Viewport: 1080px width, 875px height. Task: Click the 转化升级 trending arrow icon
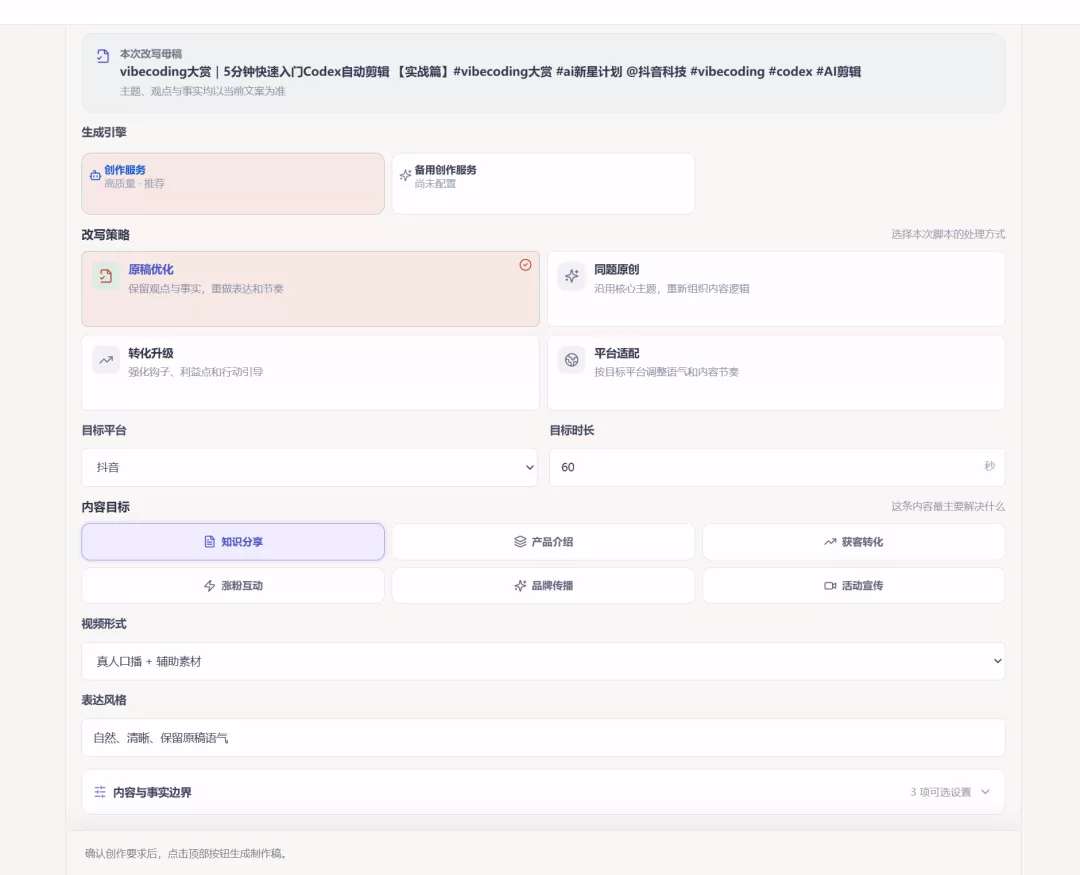point(105,360)
